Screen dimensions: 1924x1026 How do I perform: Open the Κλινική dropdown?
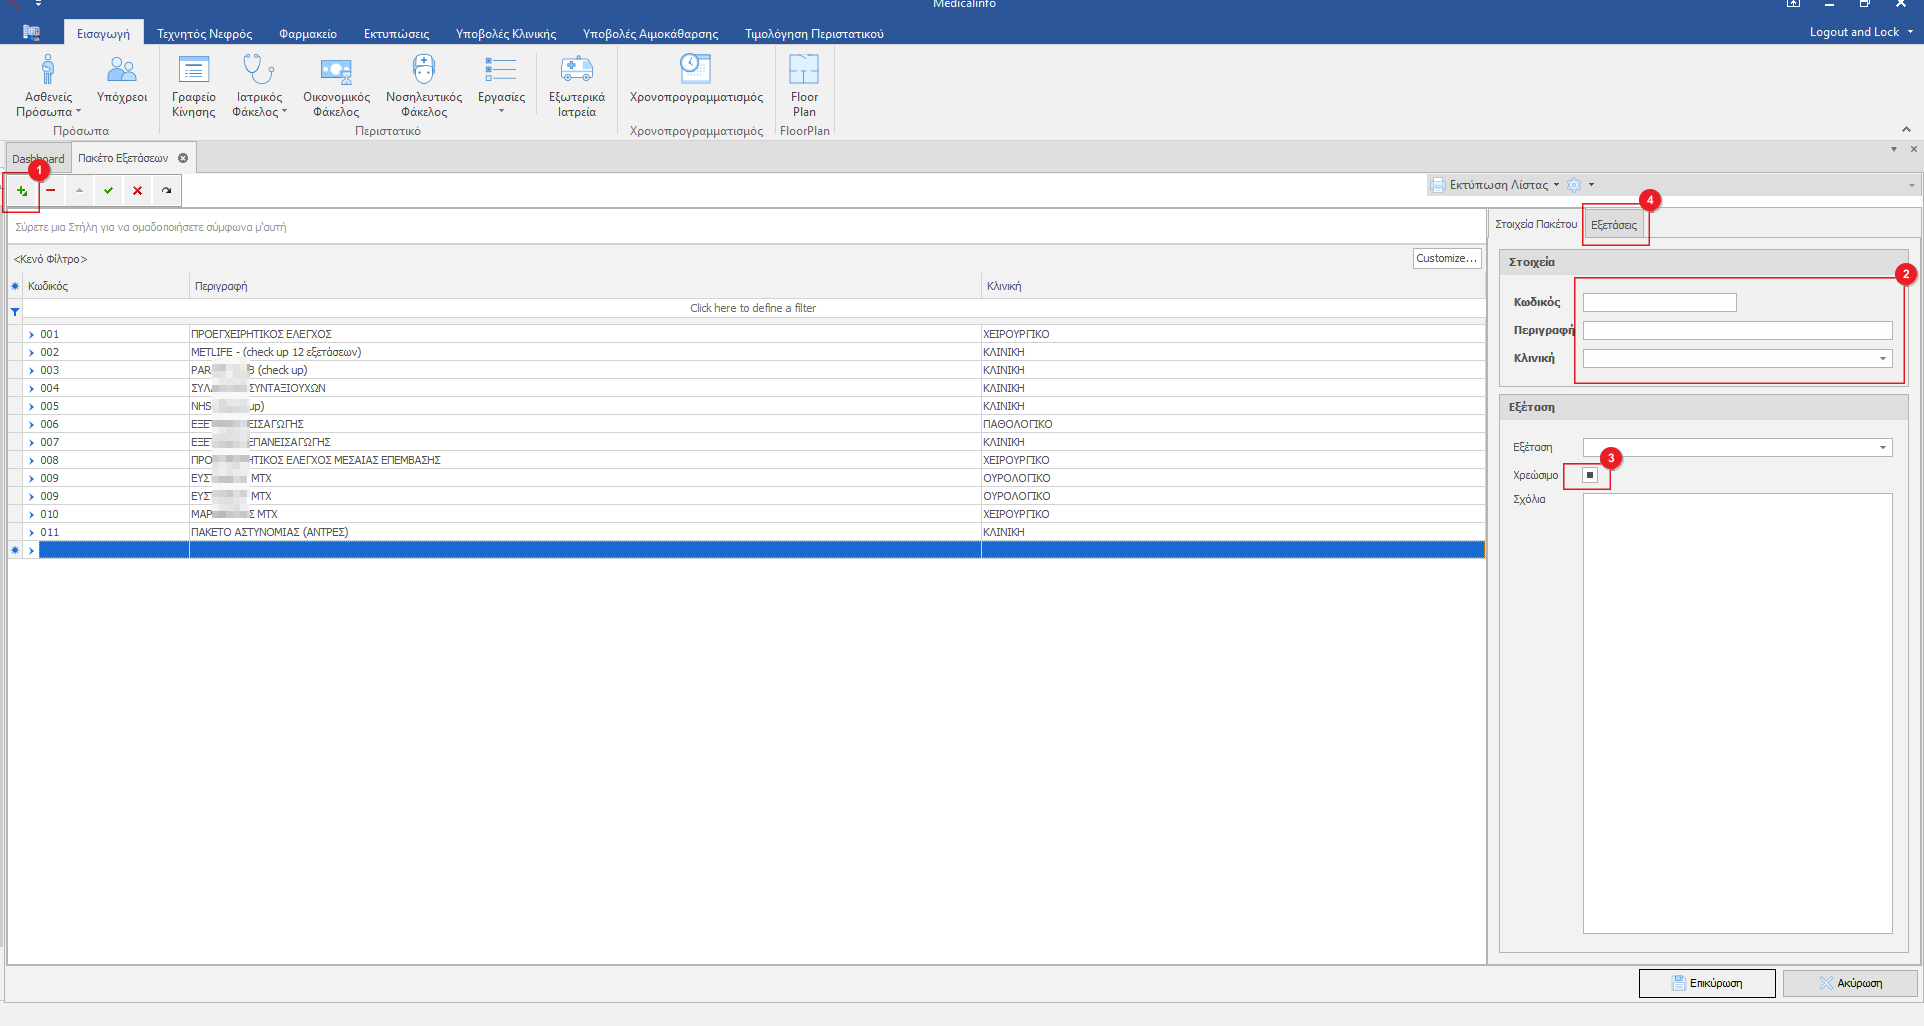1882,359
